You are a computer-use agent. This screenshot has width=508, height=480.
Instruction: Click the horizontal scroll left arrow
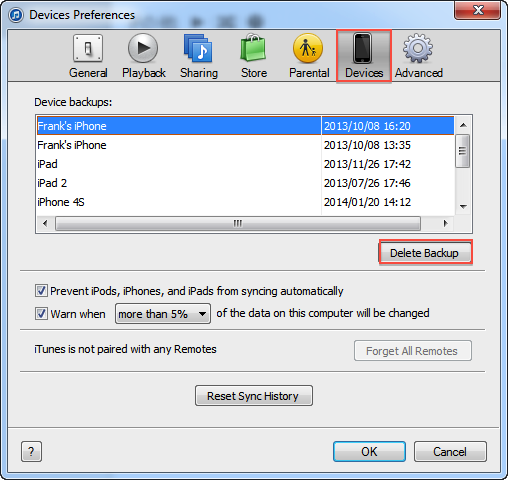[x=46, y=223]
